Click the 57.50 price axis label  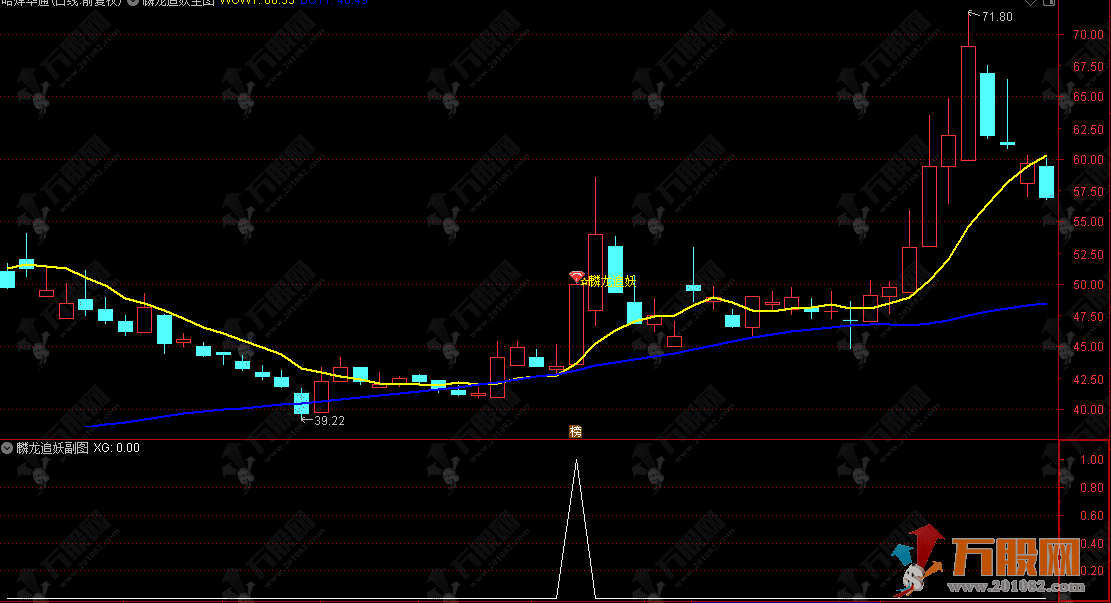coord(1088,191)
